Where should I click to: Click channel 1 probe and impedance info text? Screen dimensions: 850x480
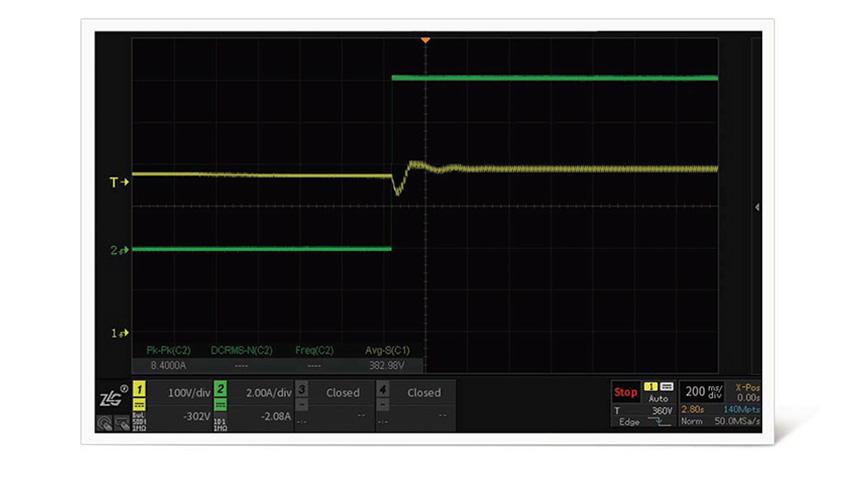[x=139, y=423]
